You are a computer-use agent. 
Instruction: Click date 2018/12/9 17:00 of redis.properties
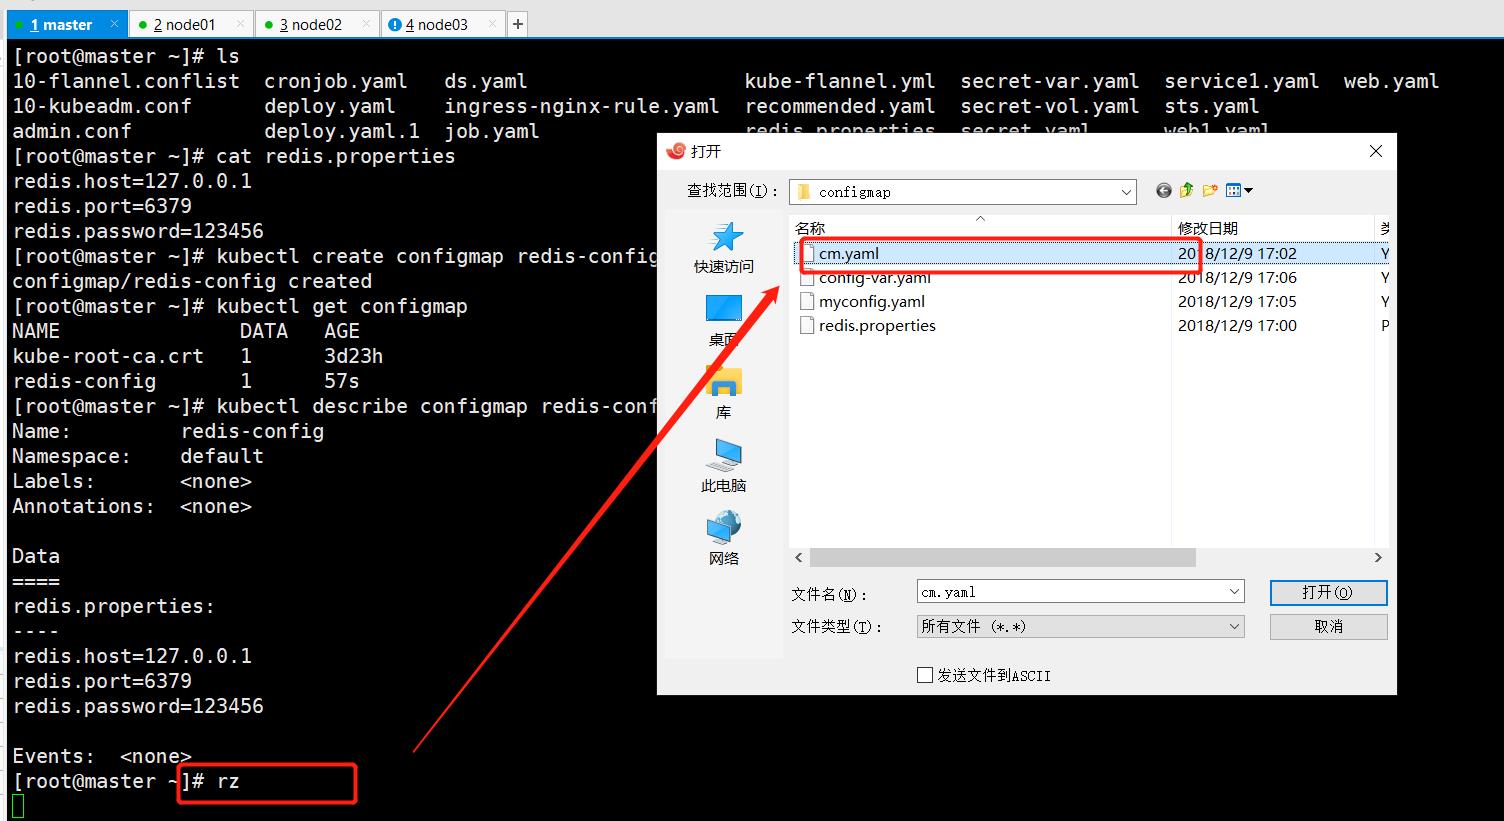pos(1237,326)
